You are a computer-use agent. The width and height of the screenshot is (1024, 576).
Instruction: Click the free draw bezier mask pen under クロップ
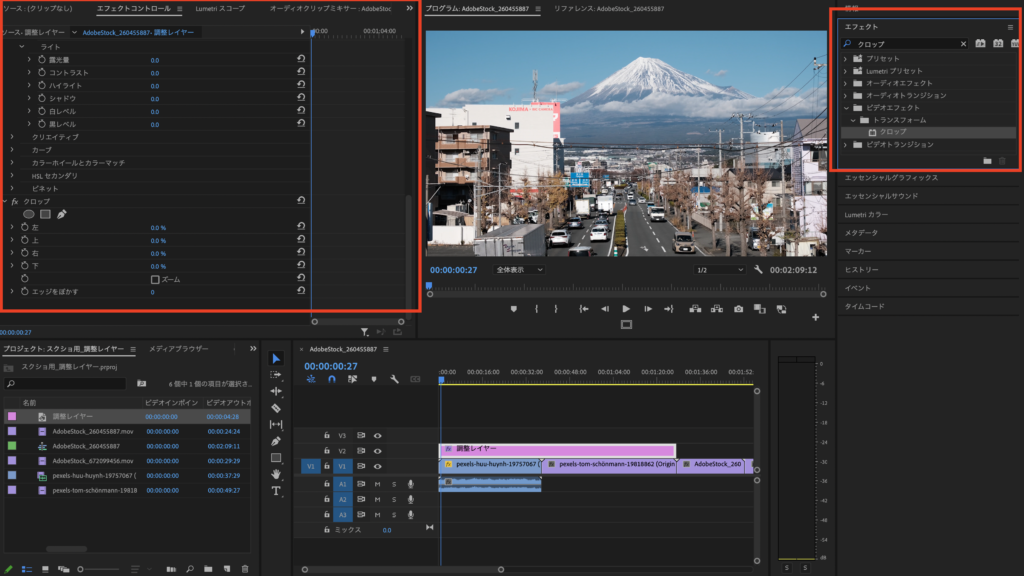62,214
